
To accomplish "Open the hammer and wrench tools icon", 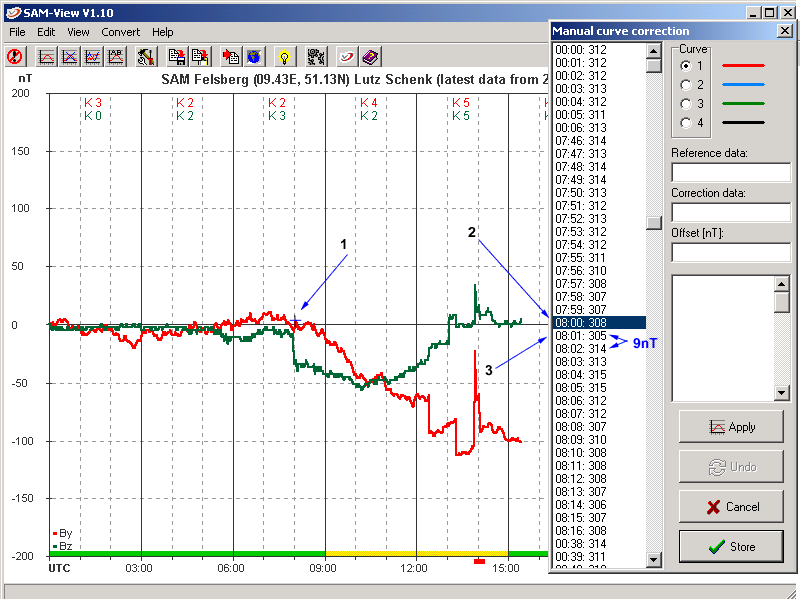I will point(146,57).
